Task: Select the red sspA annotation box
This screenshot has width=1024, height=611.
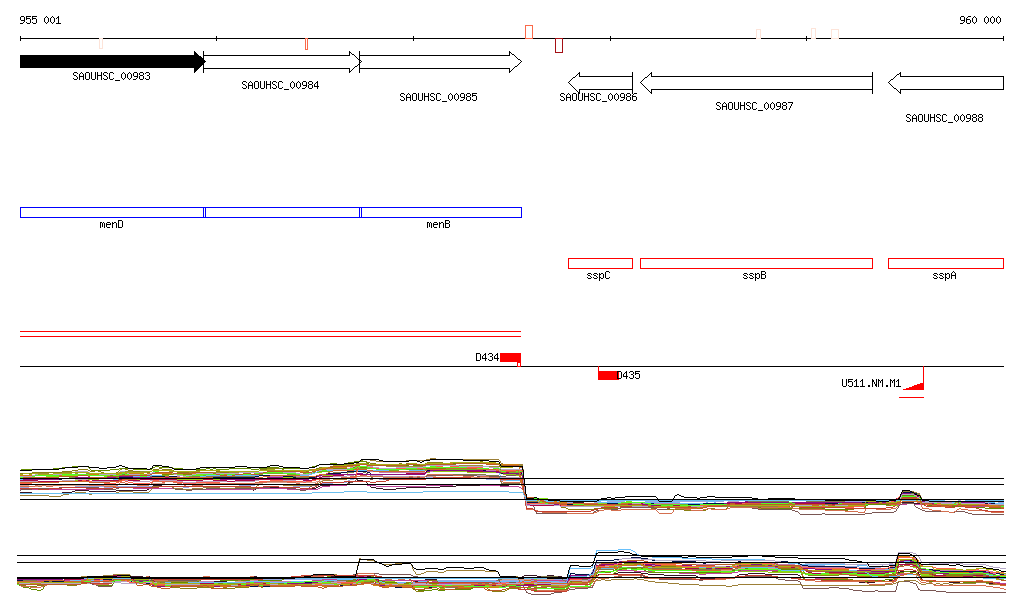Action: click(x=946, y=264)
